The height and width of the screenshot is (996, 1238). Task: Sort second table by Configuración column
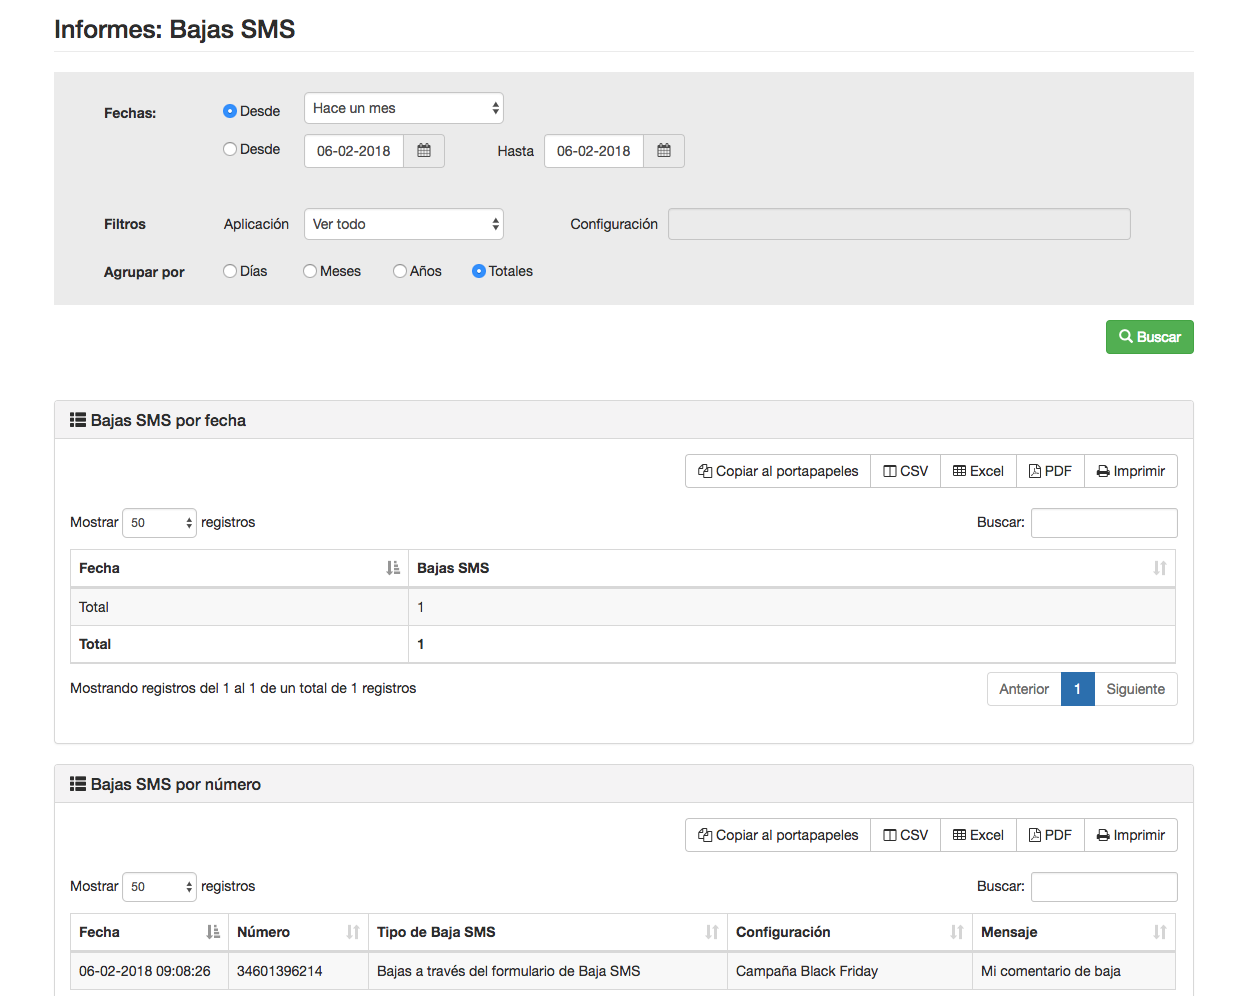[849, 932]
